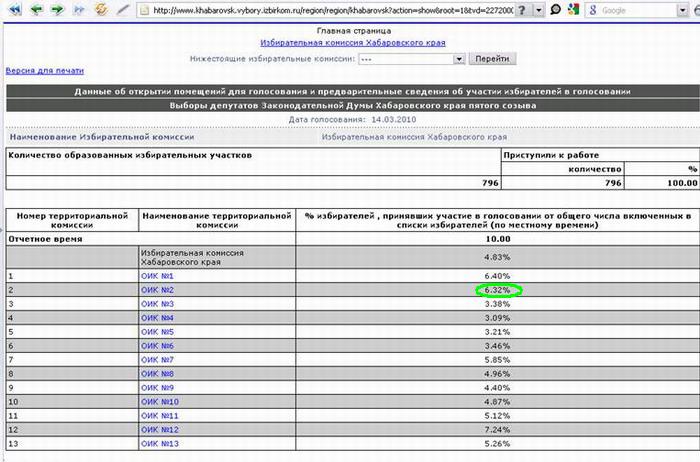Click the colorful Google icon beside speech bubble

pos(573,10)
